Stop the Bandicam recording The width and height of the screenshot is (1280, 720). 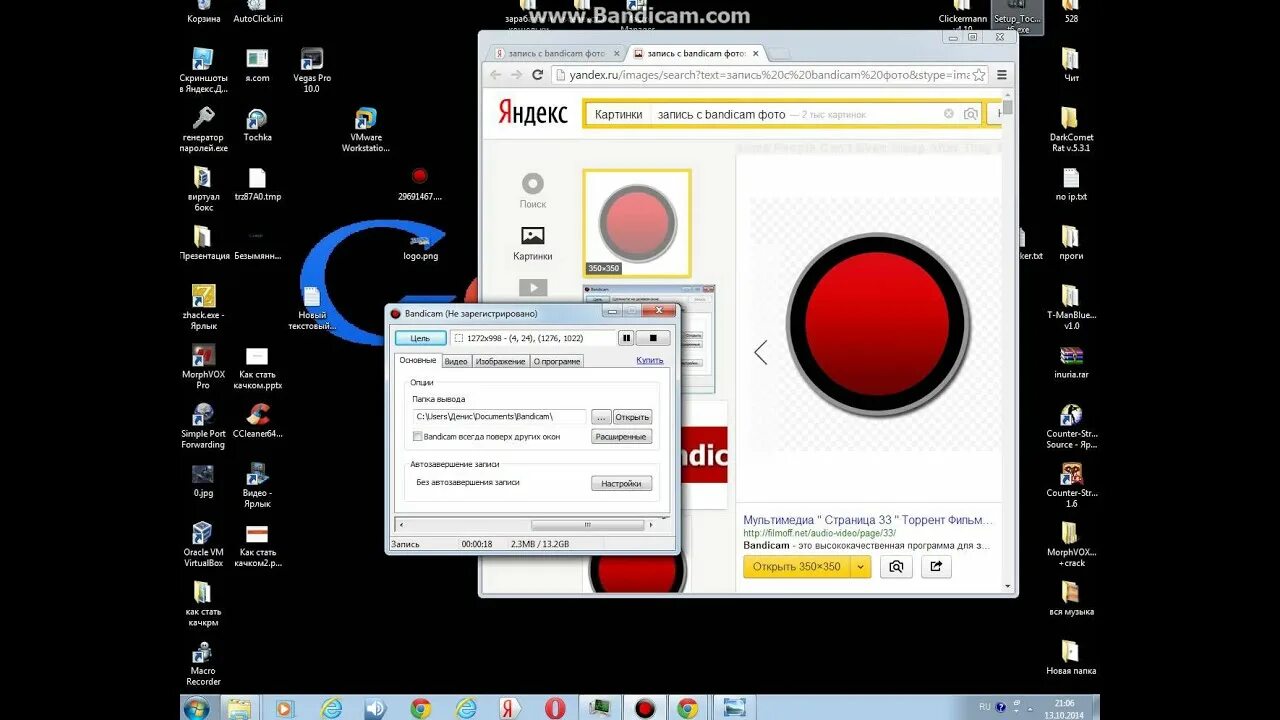click(x=653, y=338)
